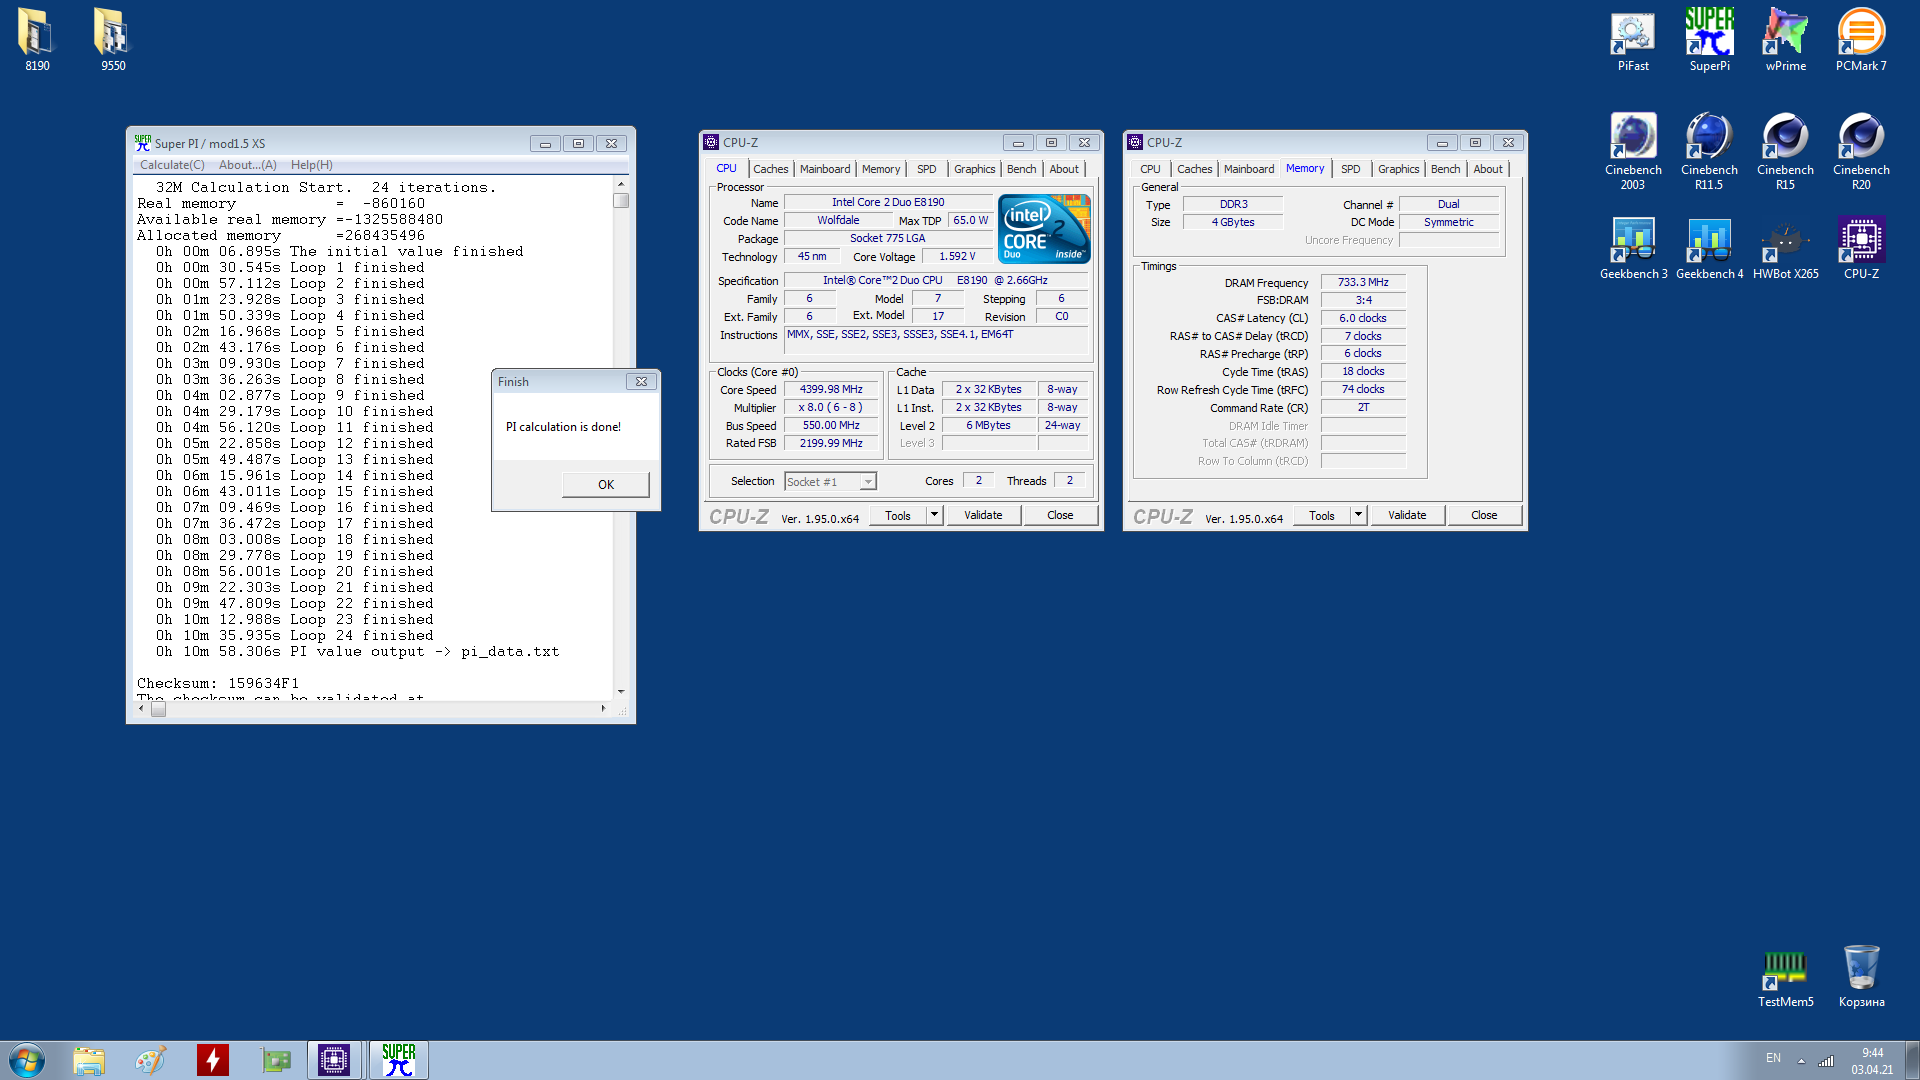Launch Geekbench 3 shortcut

(x=1633, y=248)
